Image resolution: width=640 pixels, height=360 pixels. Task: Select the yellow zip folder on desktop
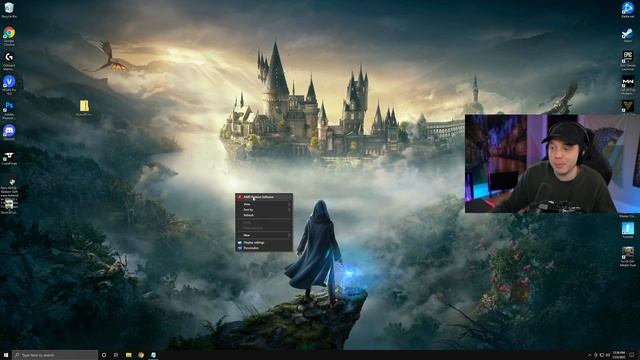pos(84,108)
